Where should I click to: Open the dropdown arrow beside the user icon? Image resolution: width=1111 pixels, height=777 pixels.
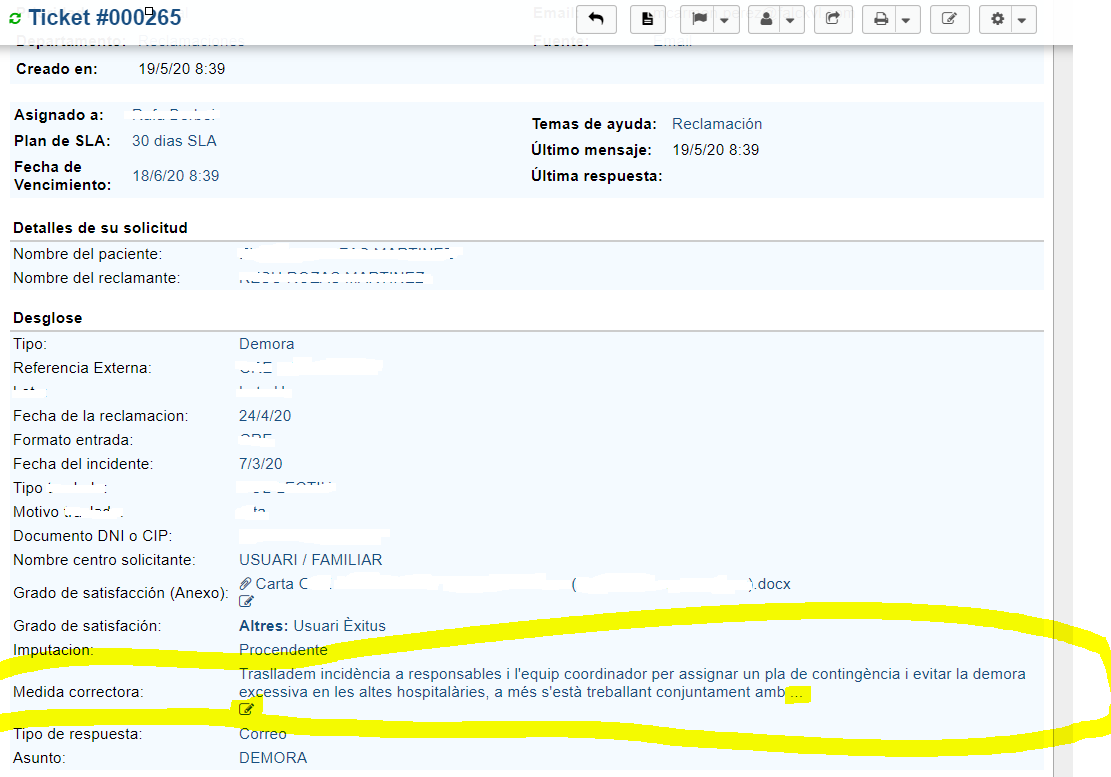tap(790, 20)
